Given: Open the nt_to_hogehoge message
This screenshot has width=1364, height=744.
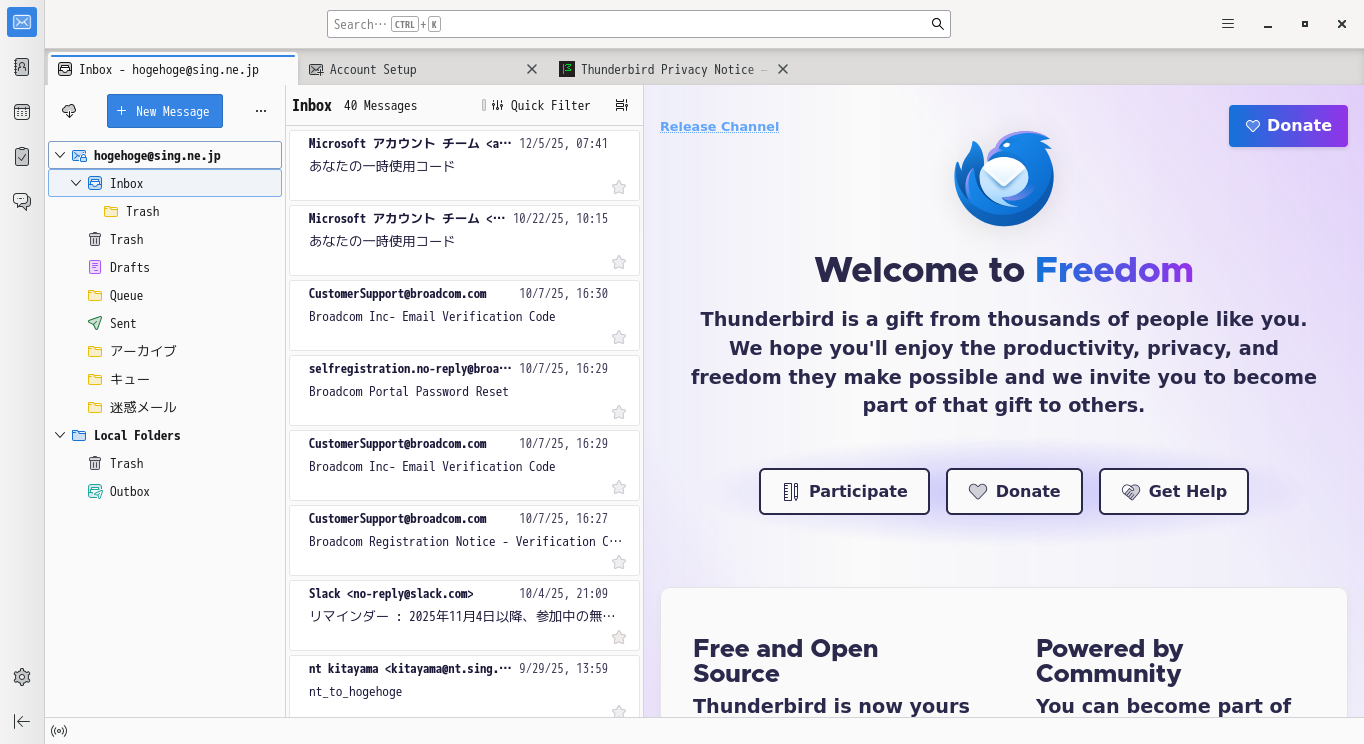Looking at the screenshot, I should pyautogui.click(x=464, y=686).
